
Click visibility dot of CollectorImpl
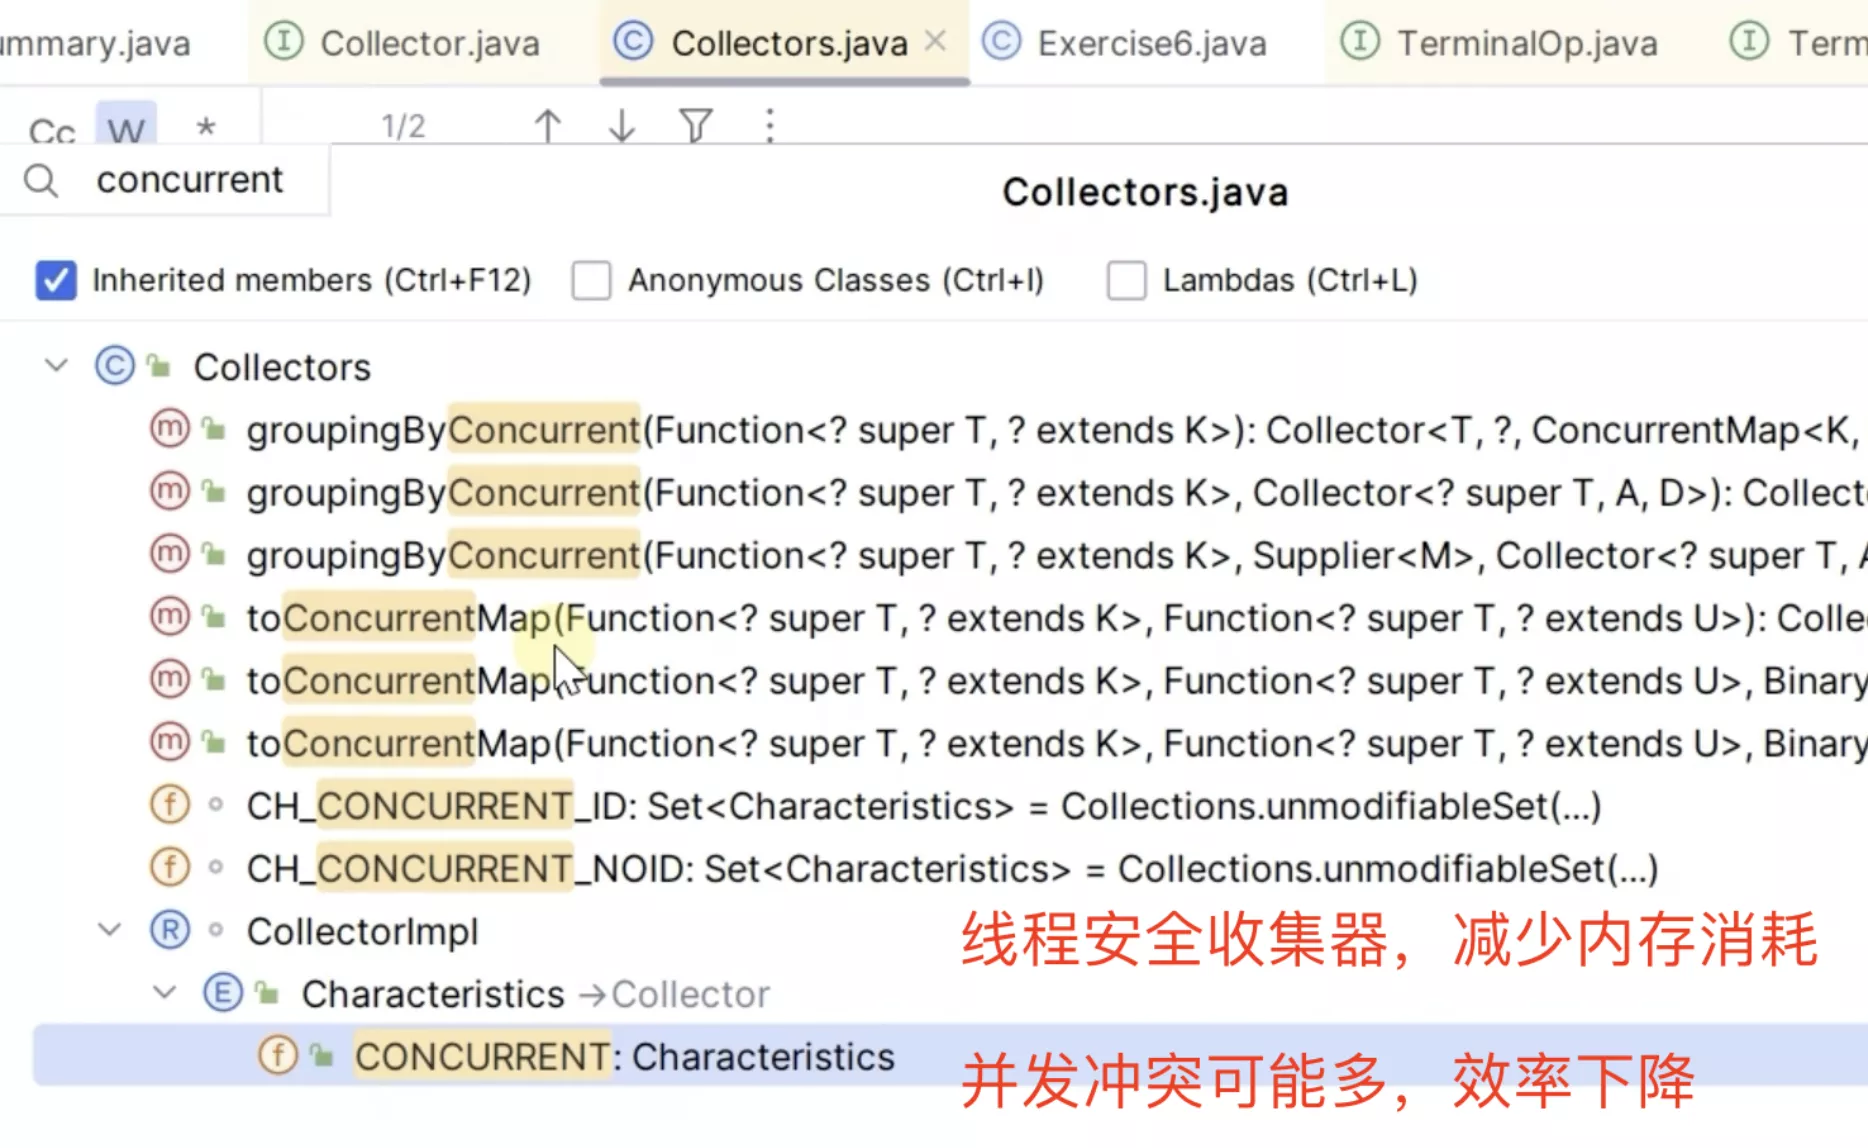(x=215, y=930)
